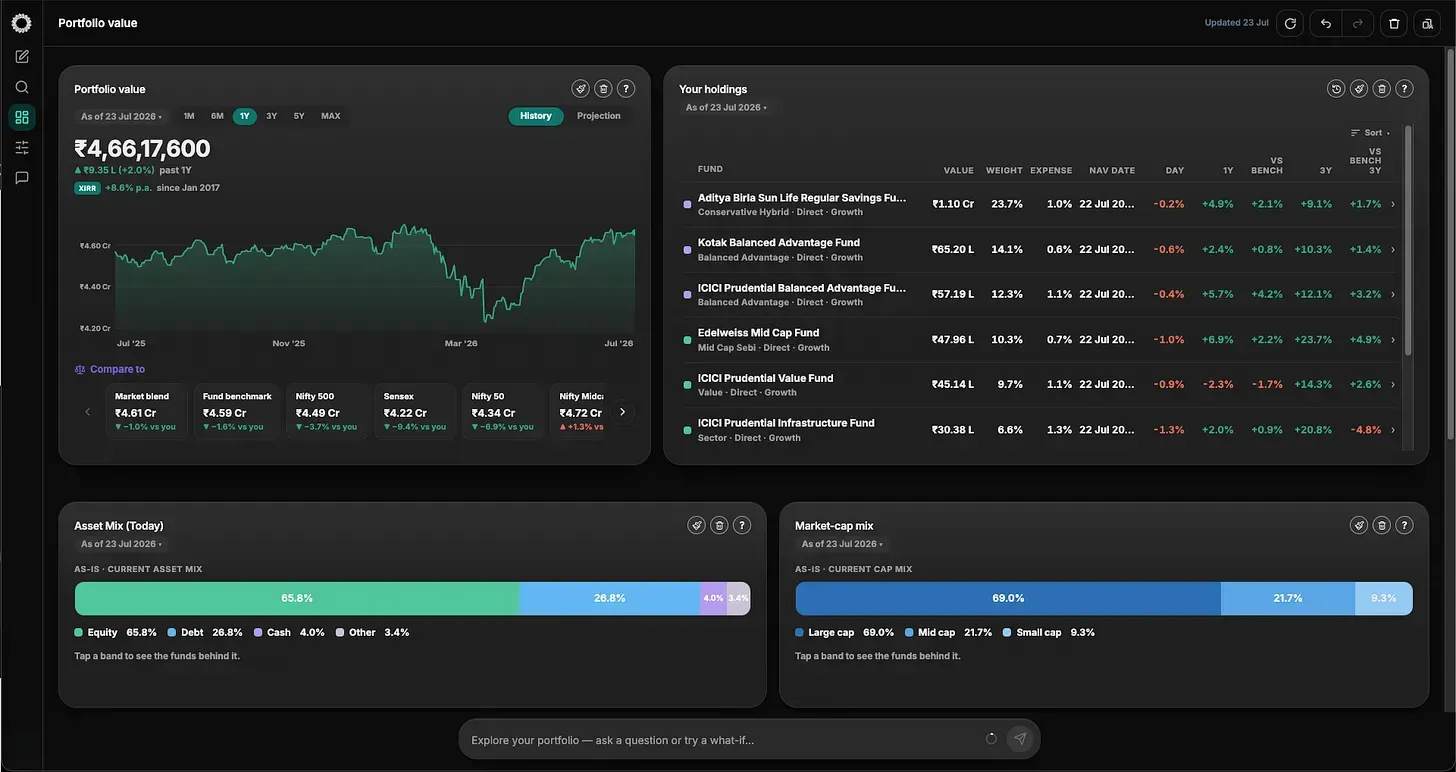Open the Market-cap mix As of date dropdown
The image size is (1456, 772).
pos(842,544)
